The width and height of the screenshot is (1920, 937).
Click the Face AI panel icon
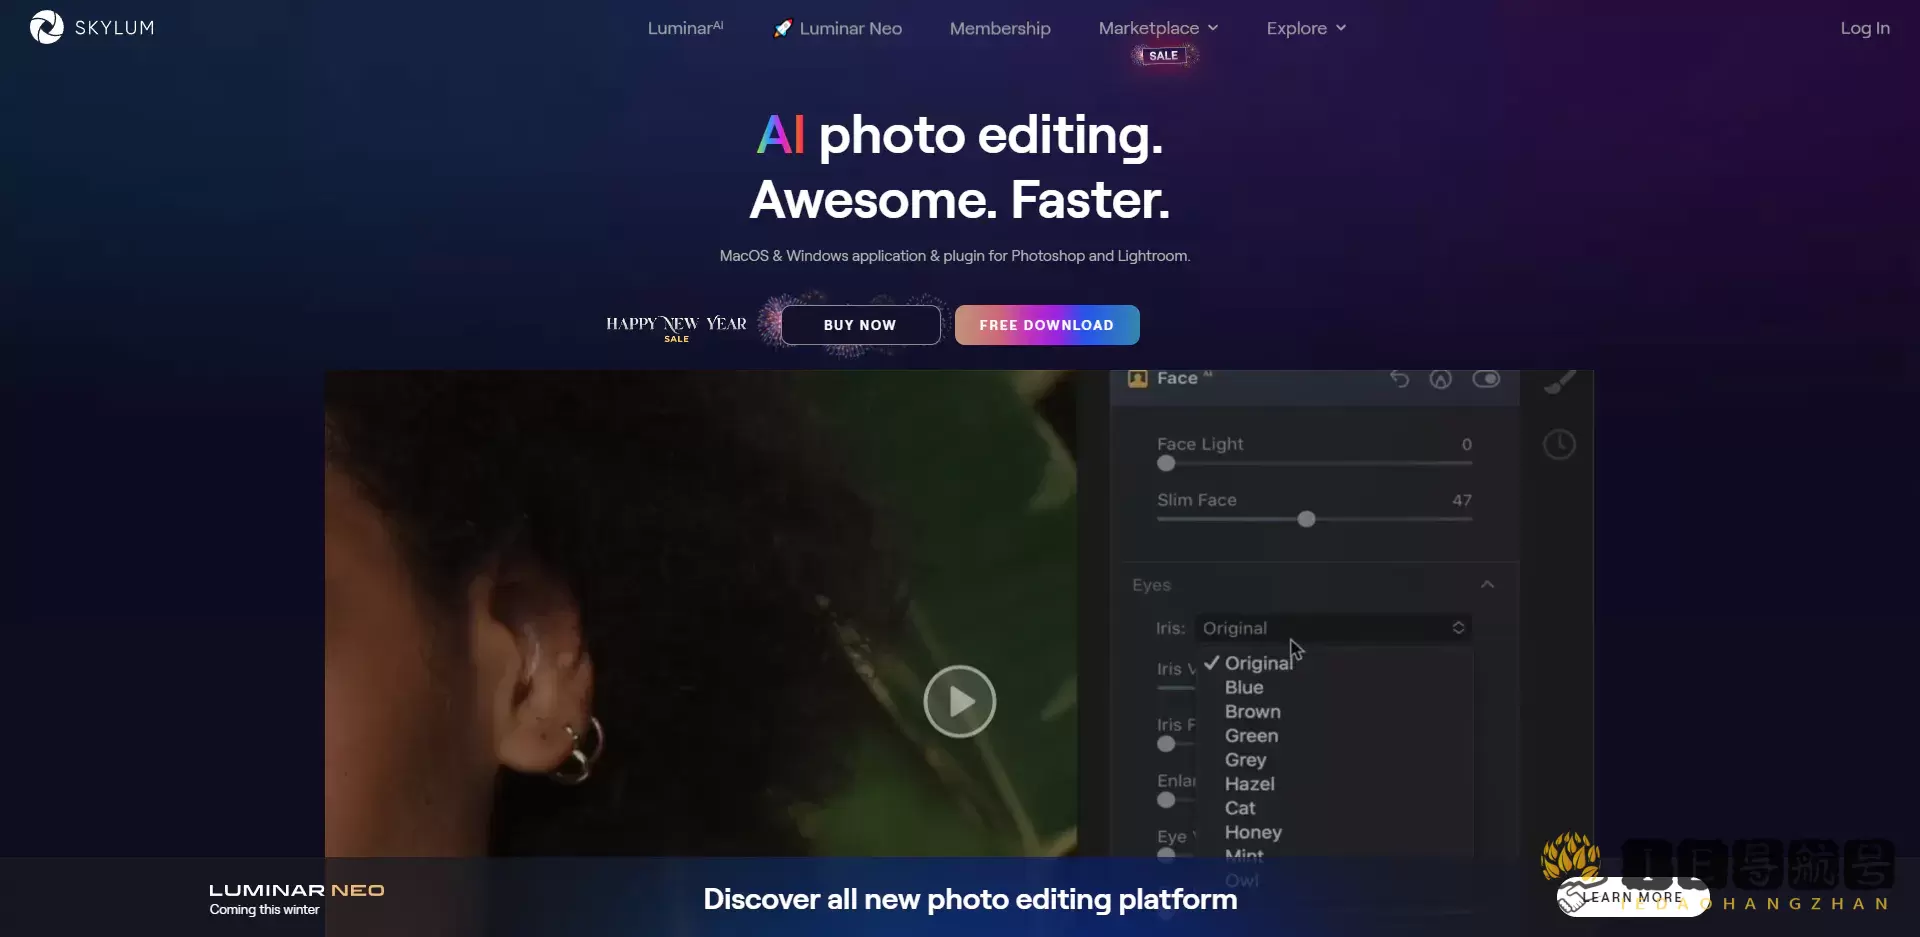point(1137,379)
